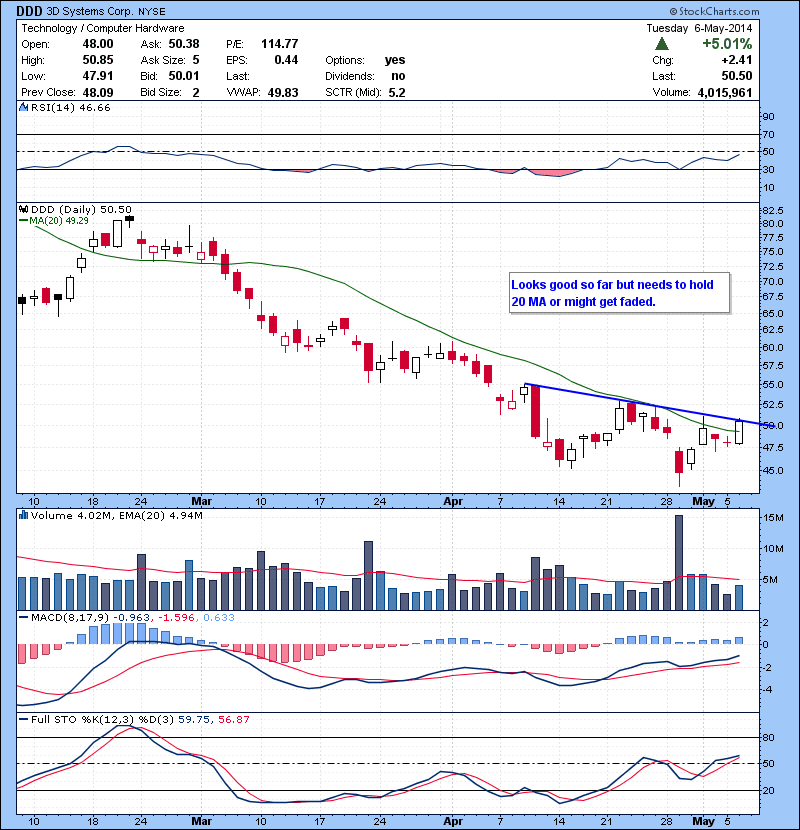This screenshot has width=800, height=830.
Task: Select the EPS value 0.44
Action: (286, 60)
